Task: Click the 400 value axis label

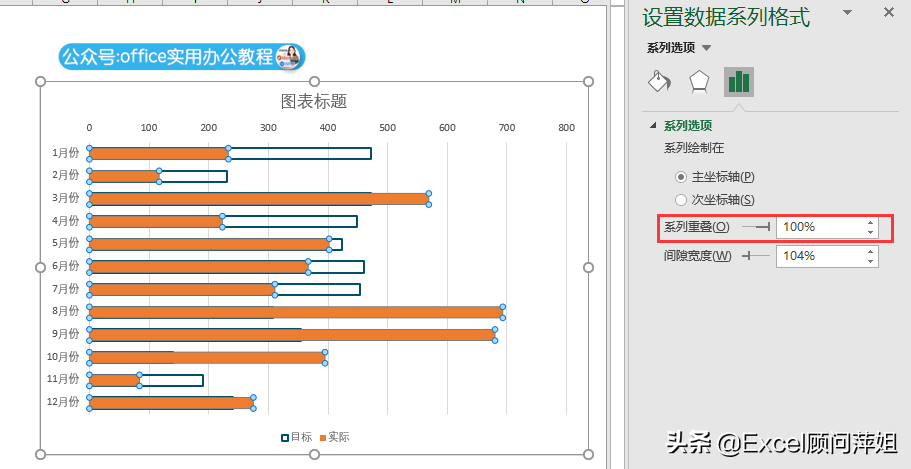Action: tap(328, 128)
